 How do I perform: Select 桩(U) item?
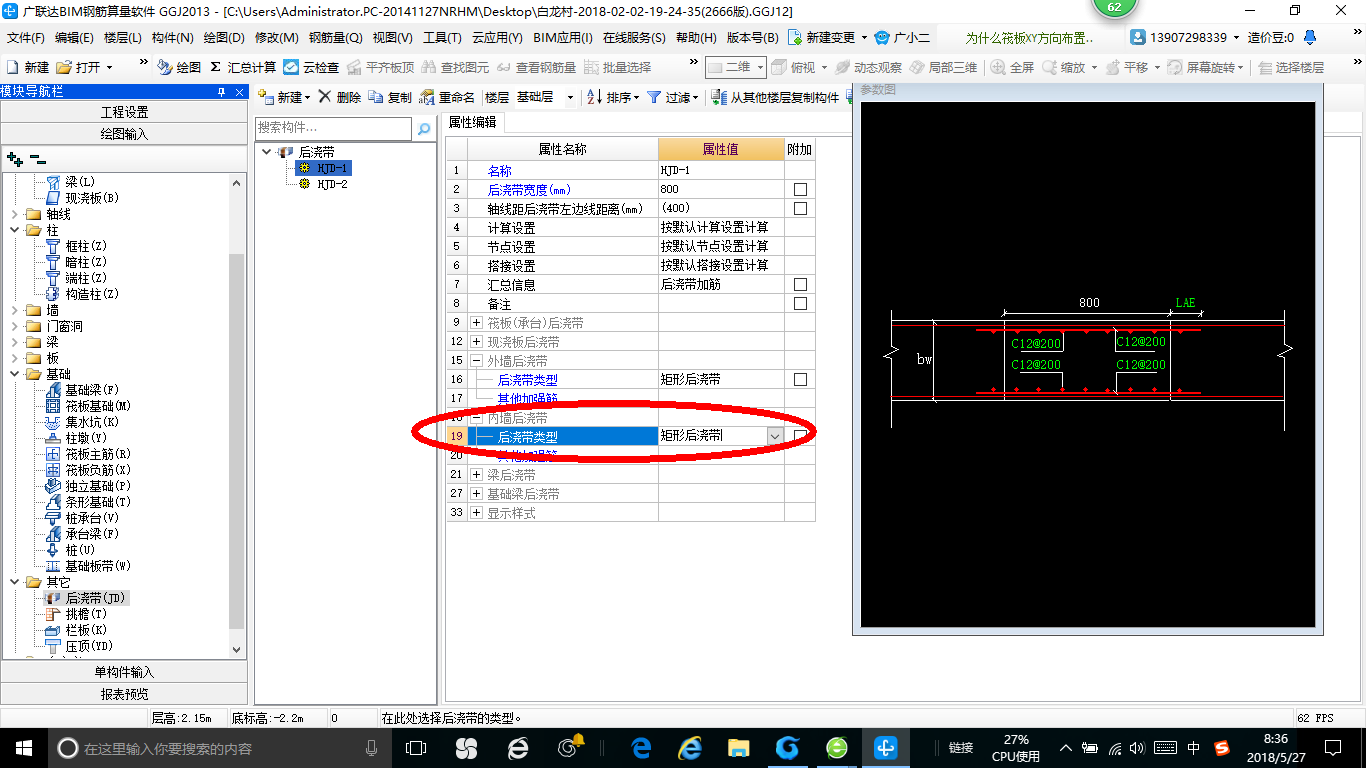click(x=70, y=550)
